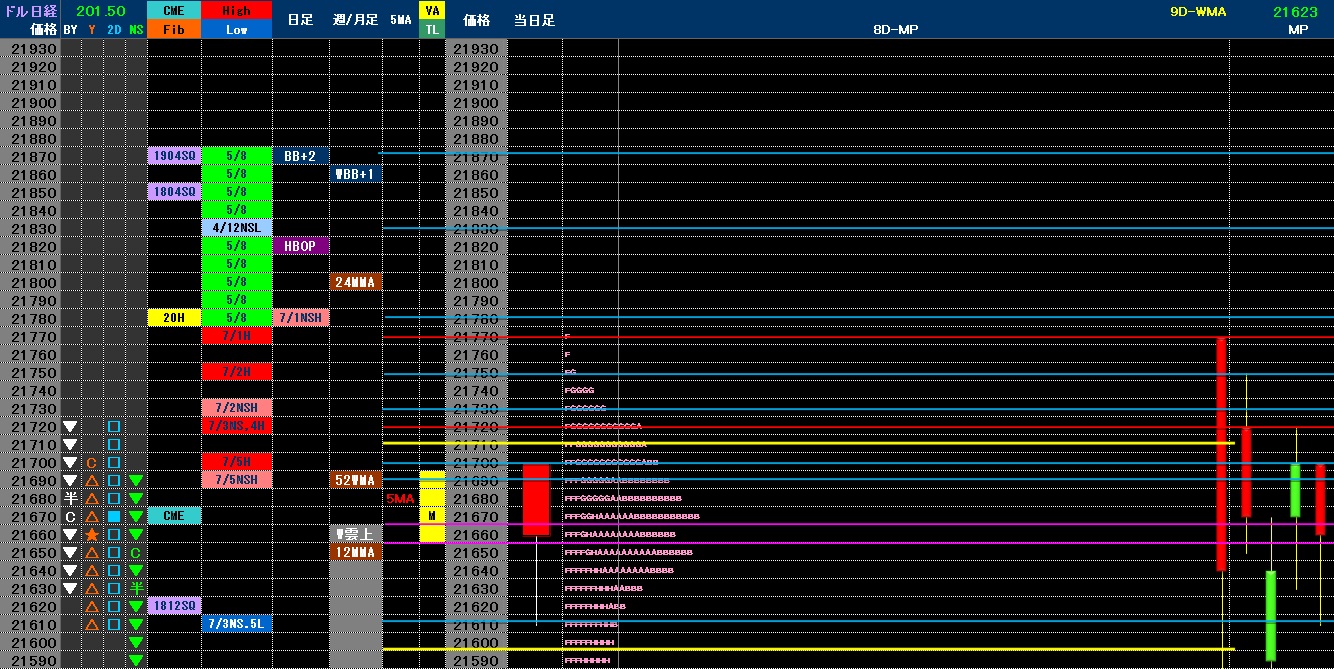Click the 9D-WMA label
1334x669 pixels.
tap(1198, 11)
